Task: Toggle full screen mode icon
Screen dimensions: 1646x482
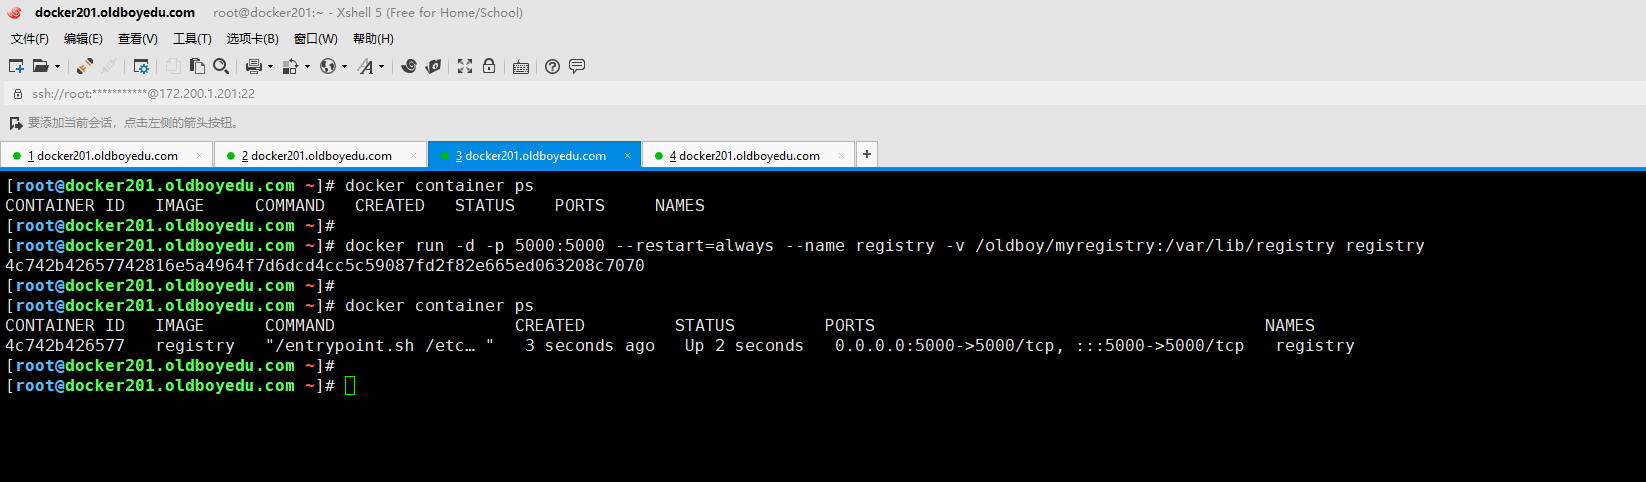Action: [465, 66]
